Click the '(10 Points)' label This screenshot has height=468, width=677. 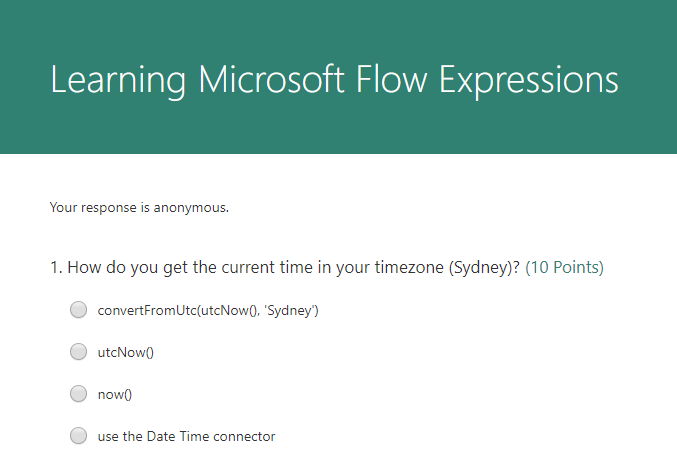pos(564,267)
